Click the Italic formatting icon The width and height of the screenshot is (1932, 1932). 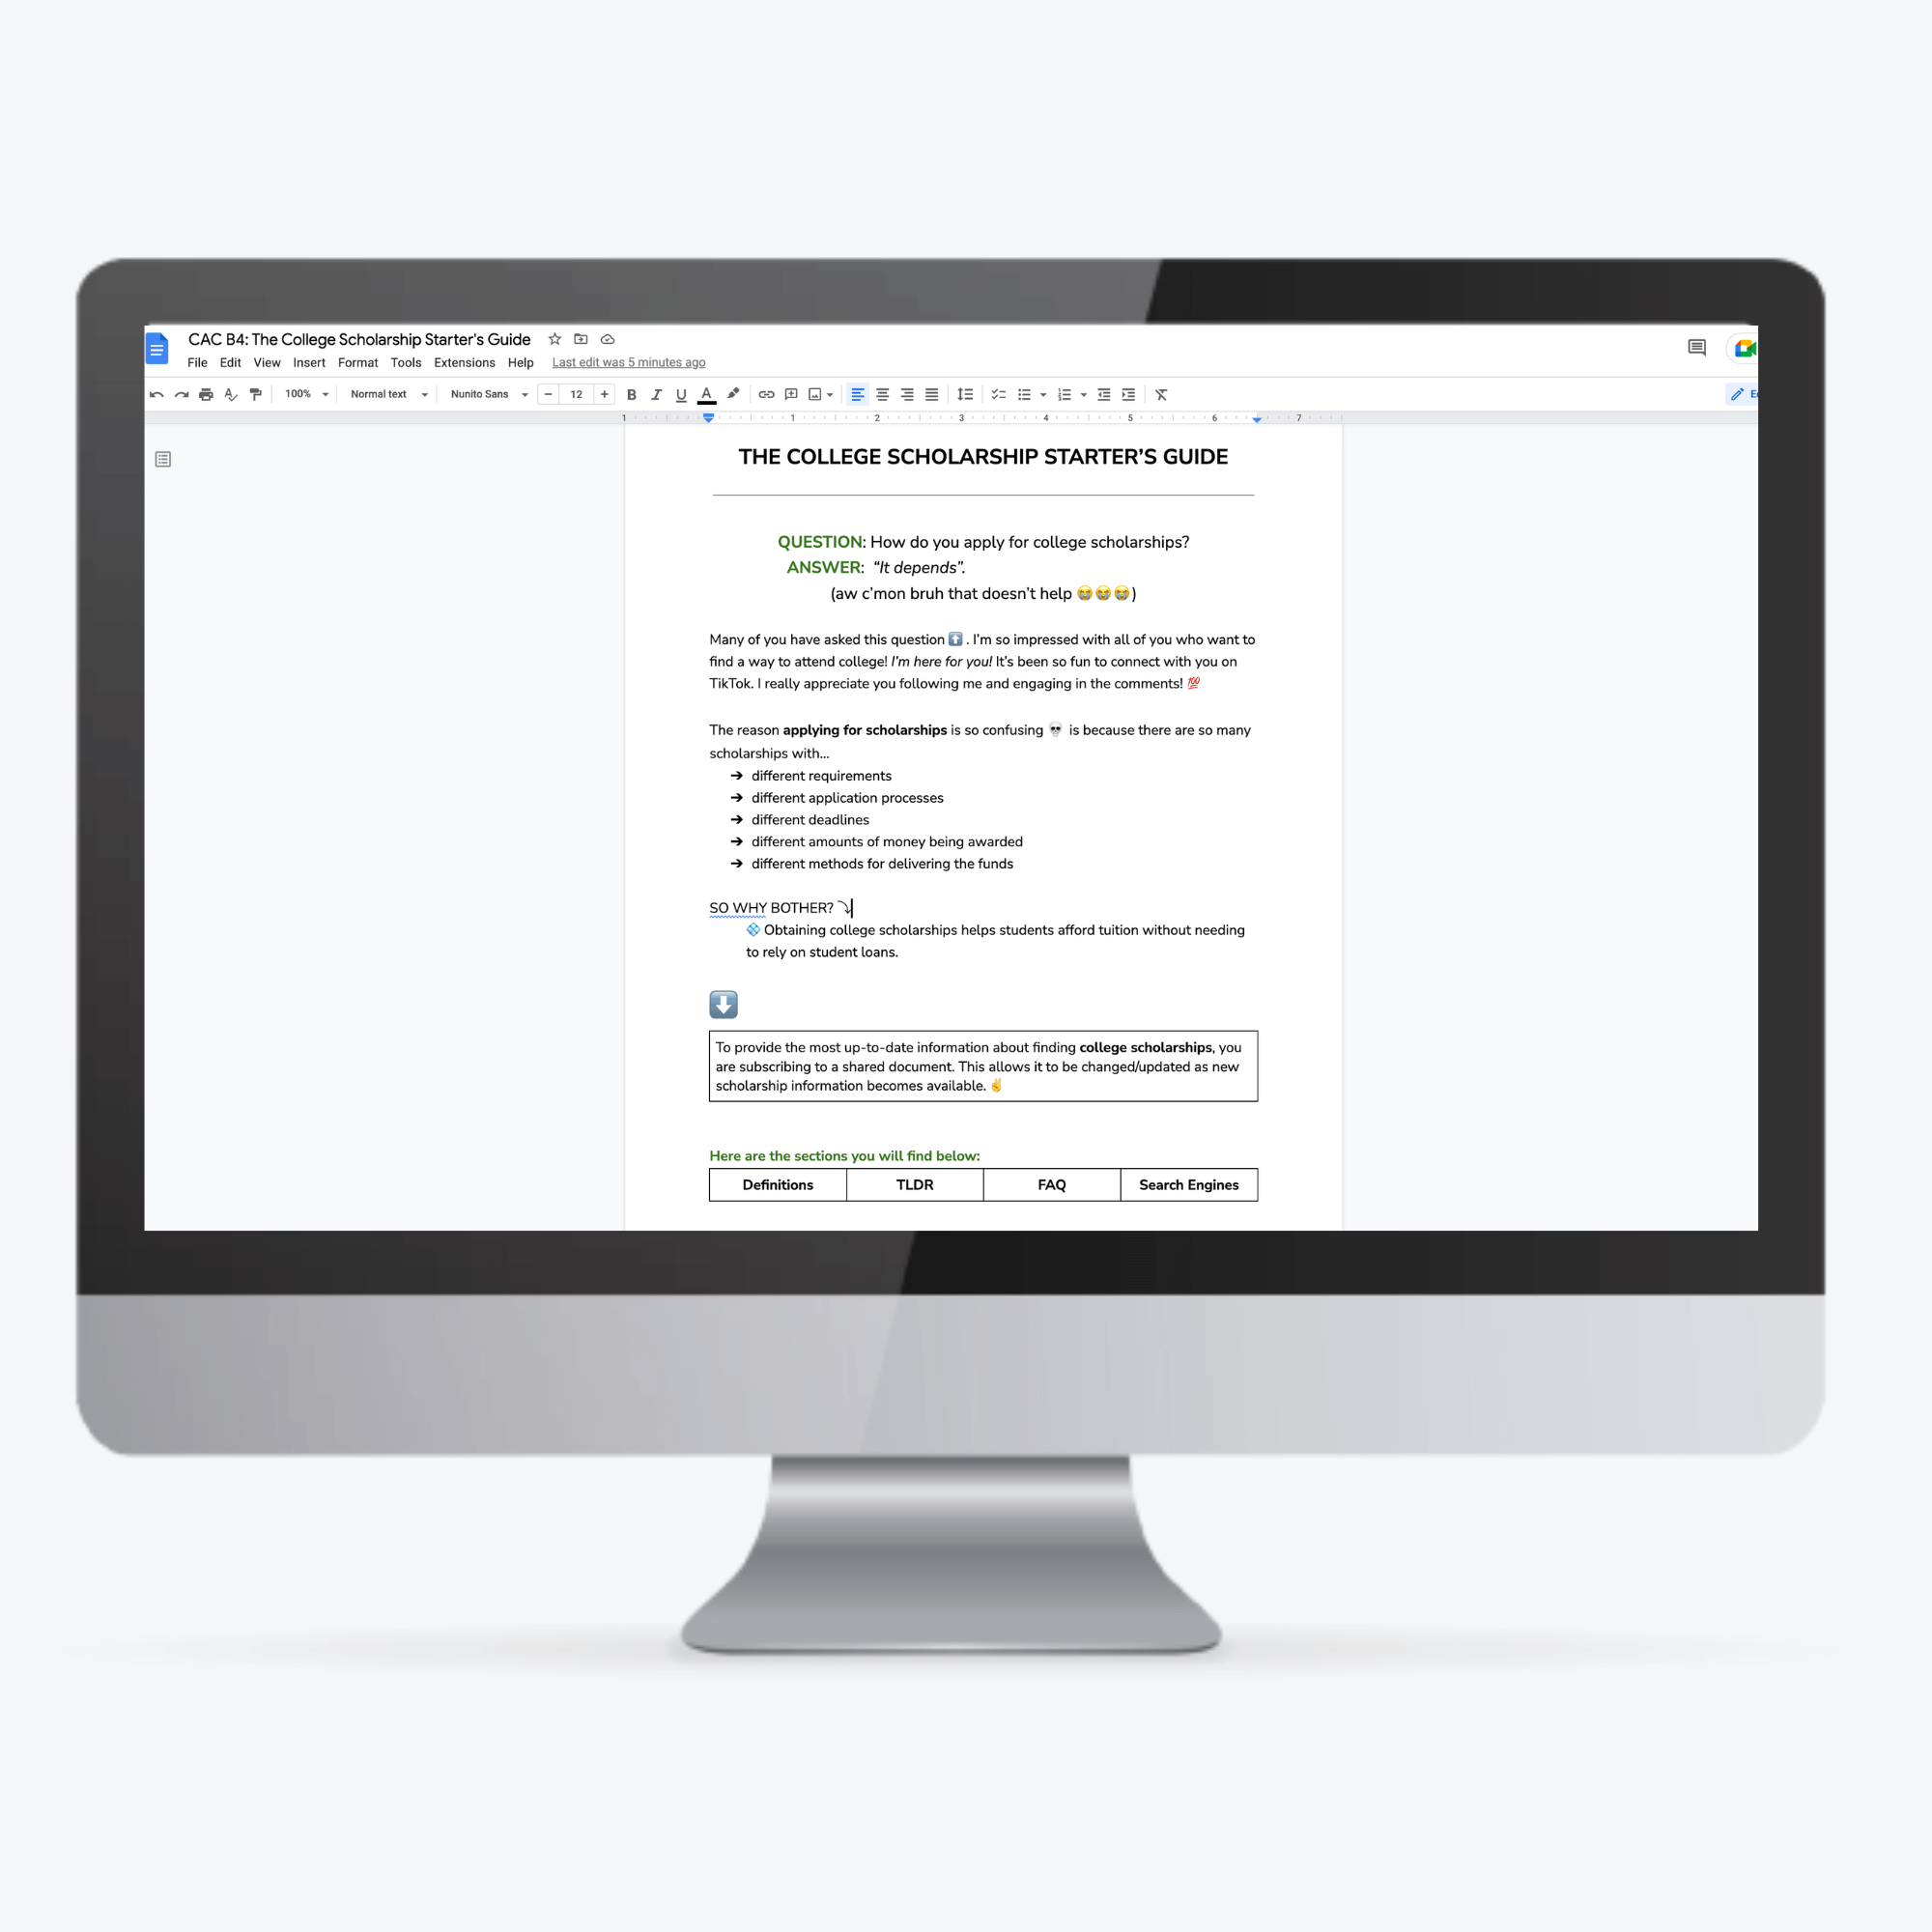(x=653, y=393)
